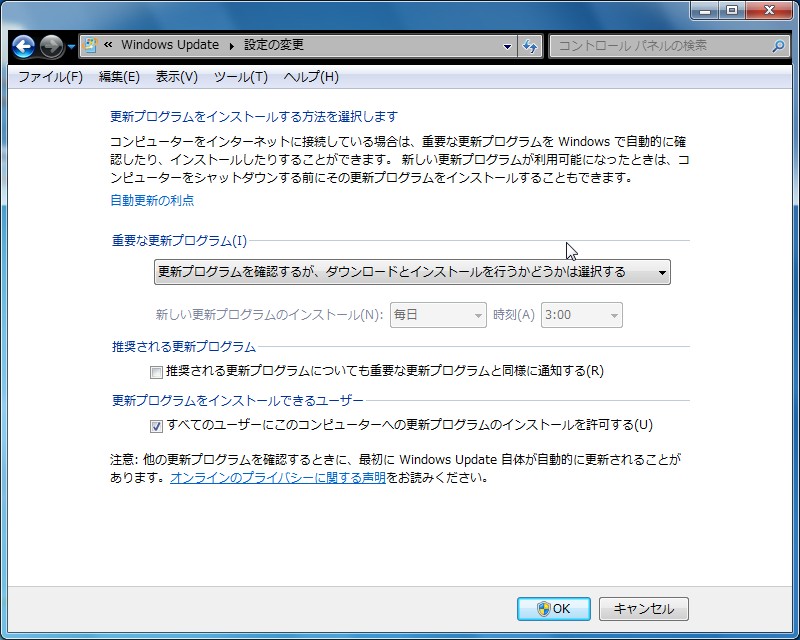800x640 pixels.
Task: Open オンラインのプライバシーに関する声明 link
Action: [278, 478]
